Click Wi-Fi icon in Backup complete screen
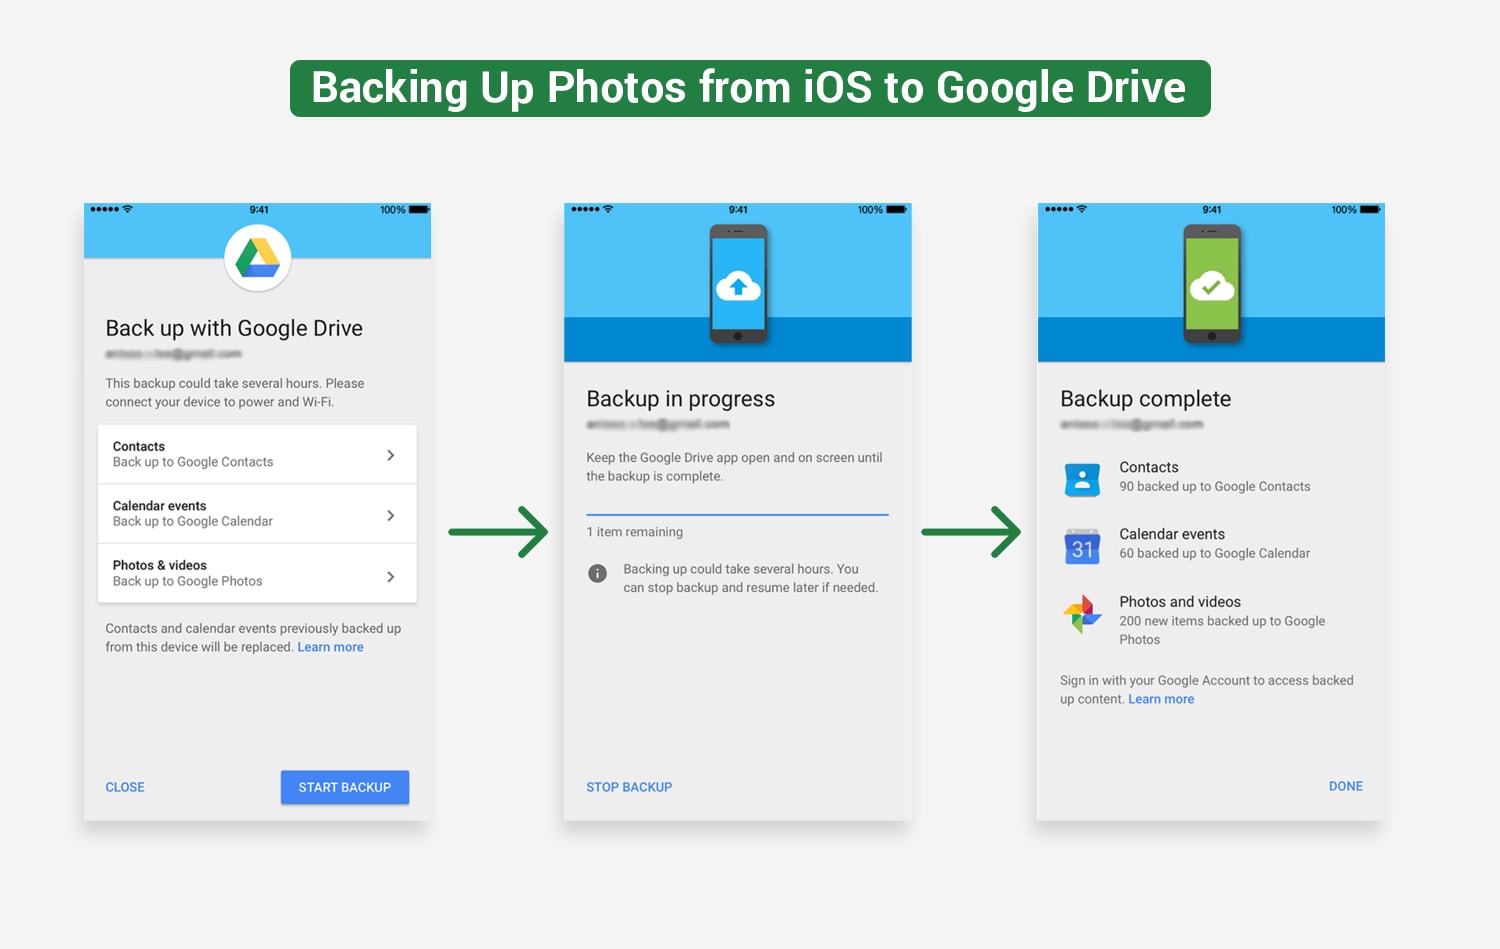Viewport: 1500px width, 949px height. coord(1081,209)
